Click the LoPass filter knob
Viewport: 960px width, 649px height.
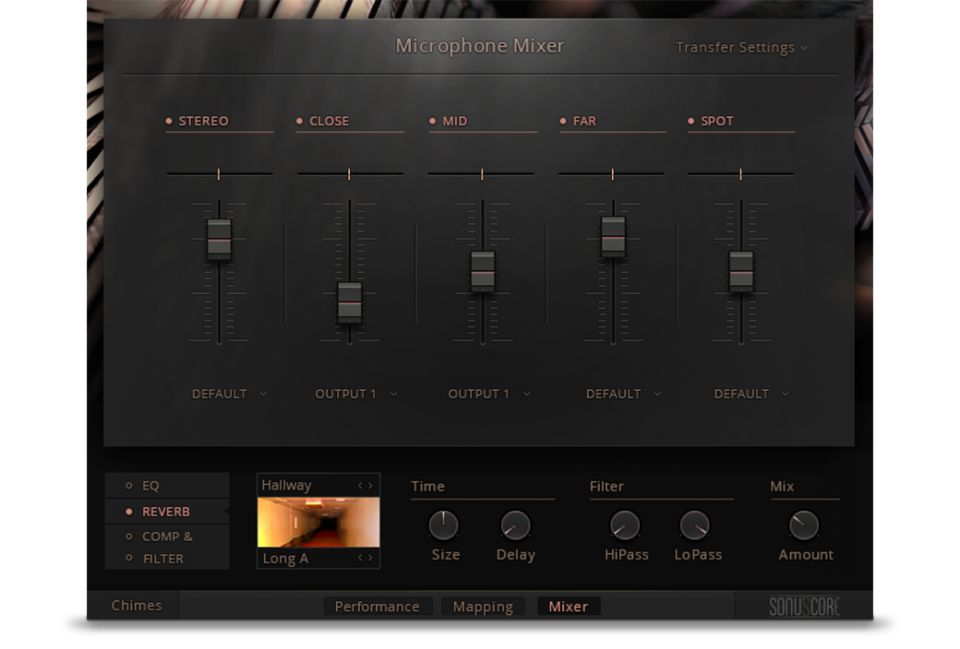[x=695, y=525]
